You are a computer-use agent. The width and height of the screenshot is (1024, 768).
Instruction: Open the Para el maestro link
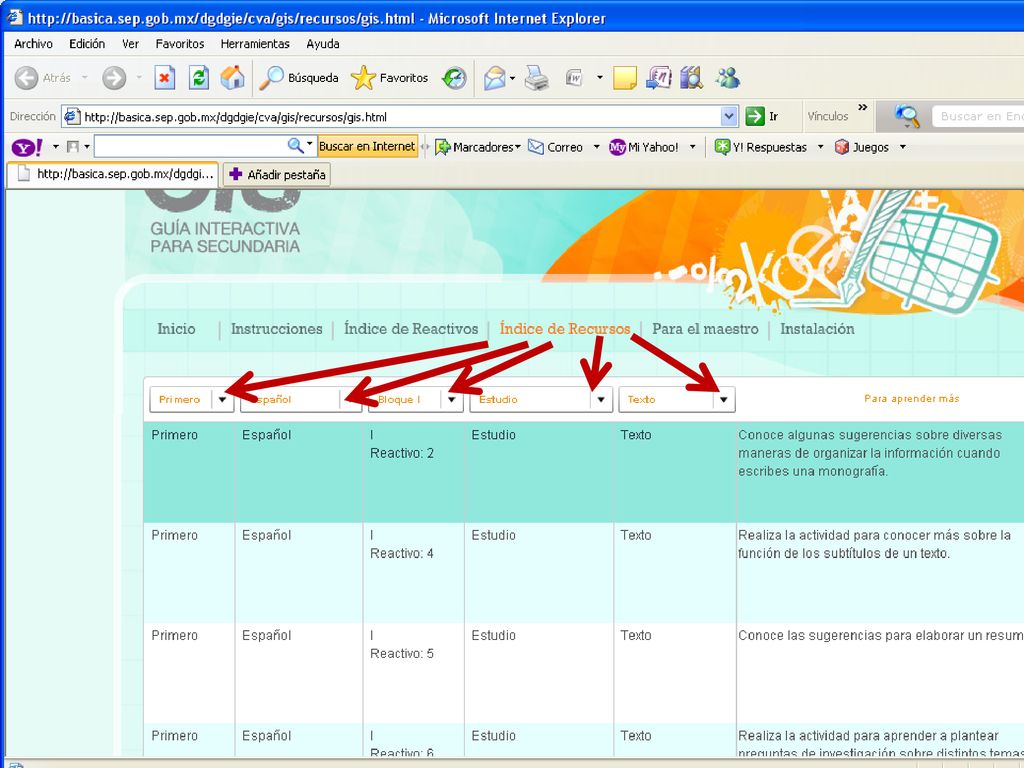click(705, 328)
